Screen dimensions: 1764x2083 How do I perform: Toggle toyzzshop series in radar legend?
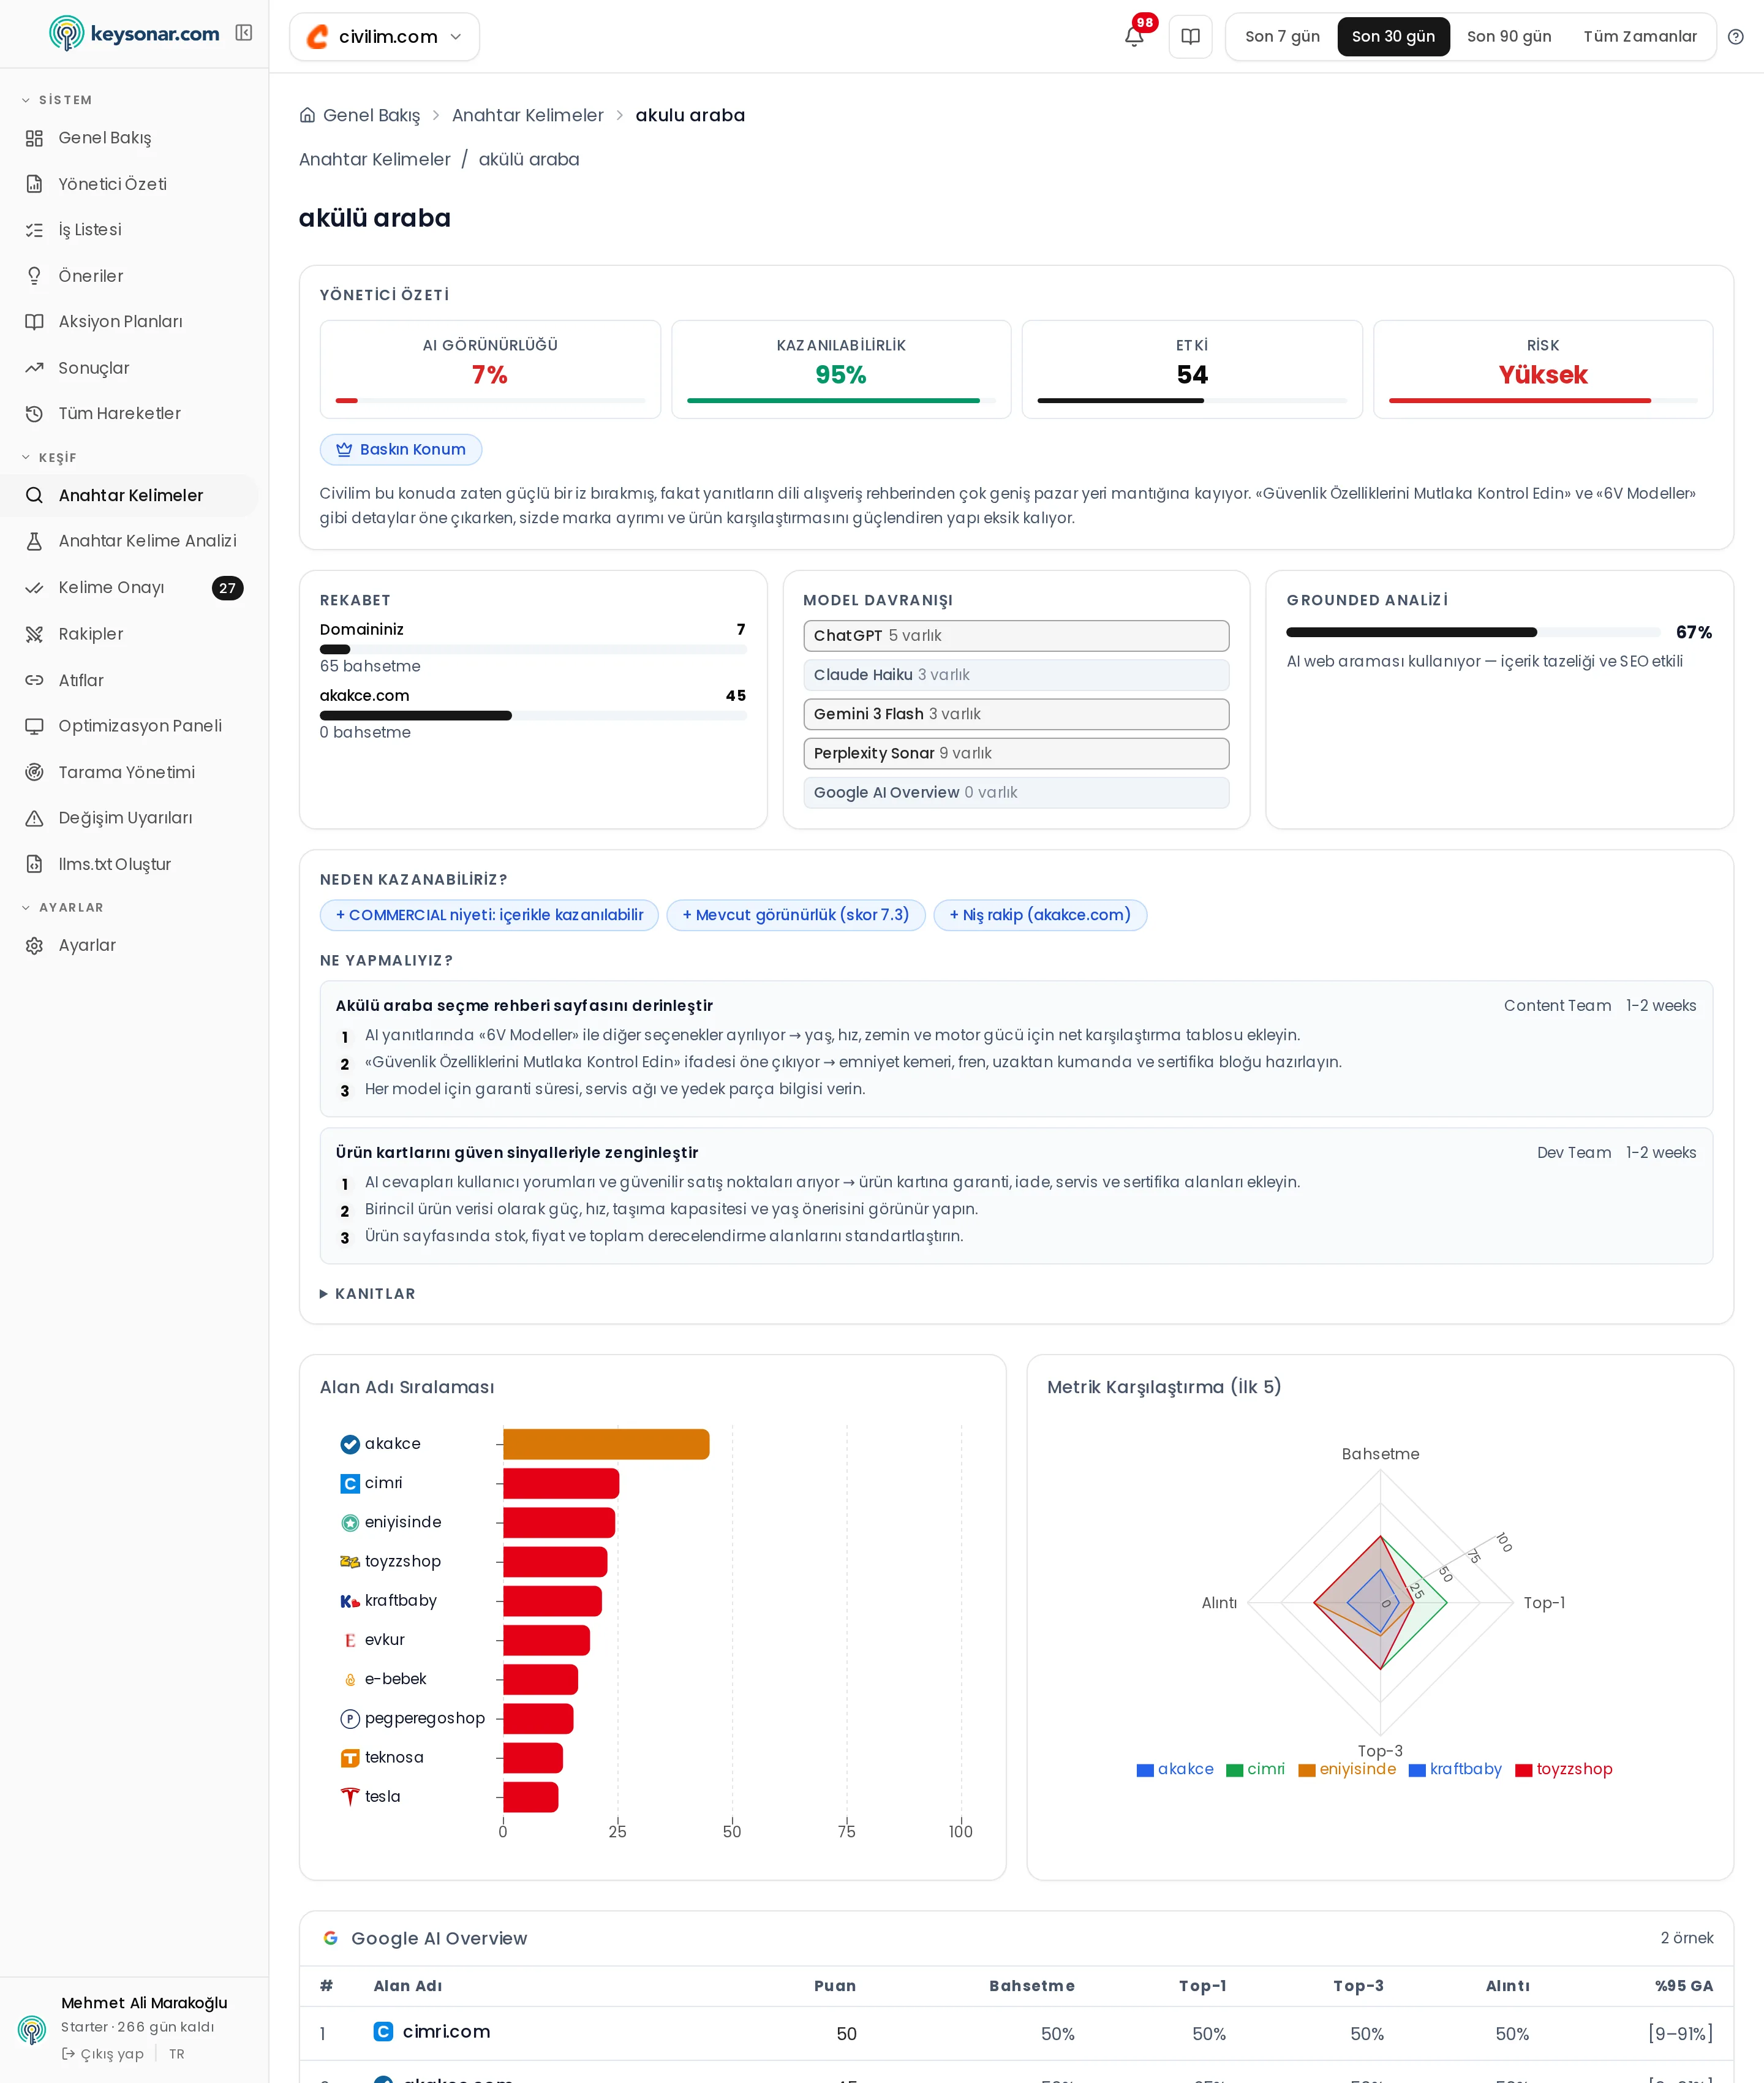(x=1564, y=1769)
